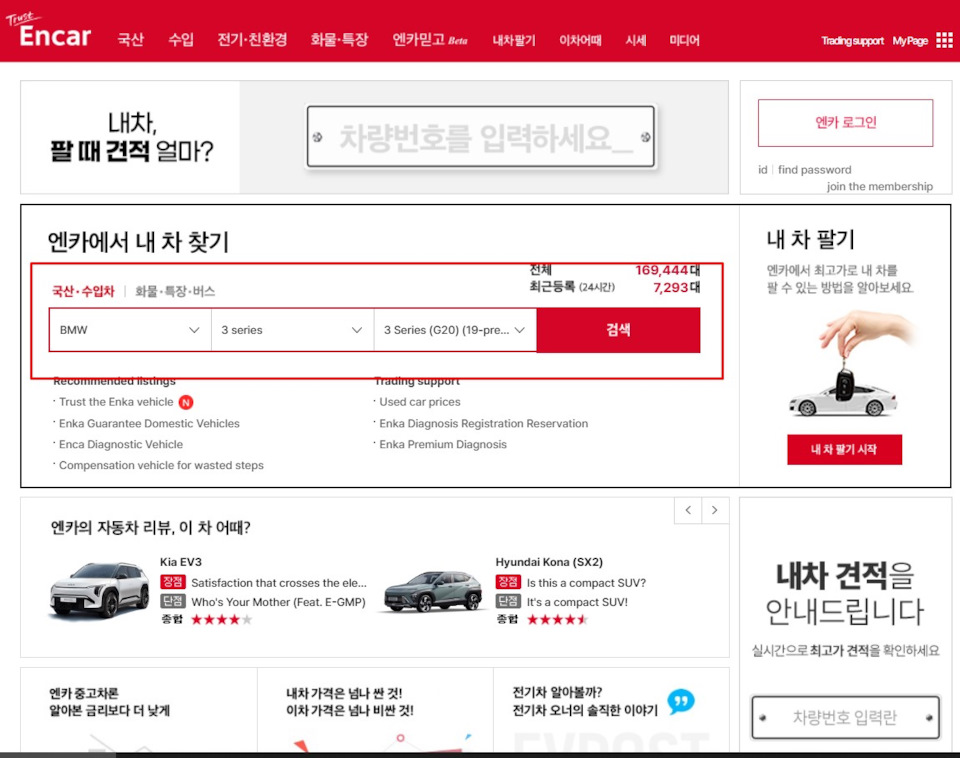Click the 7,293대 recent registrations count
Image resolution: width=960 pixels, height=758 pixels.
click(x=676, y=287)
